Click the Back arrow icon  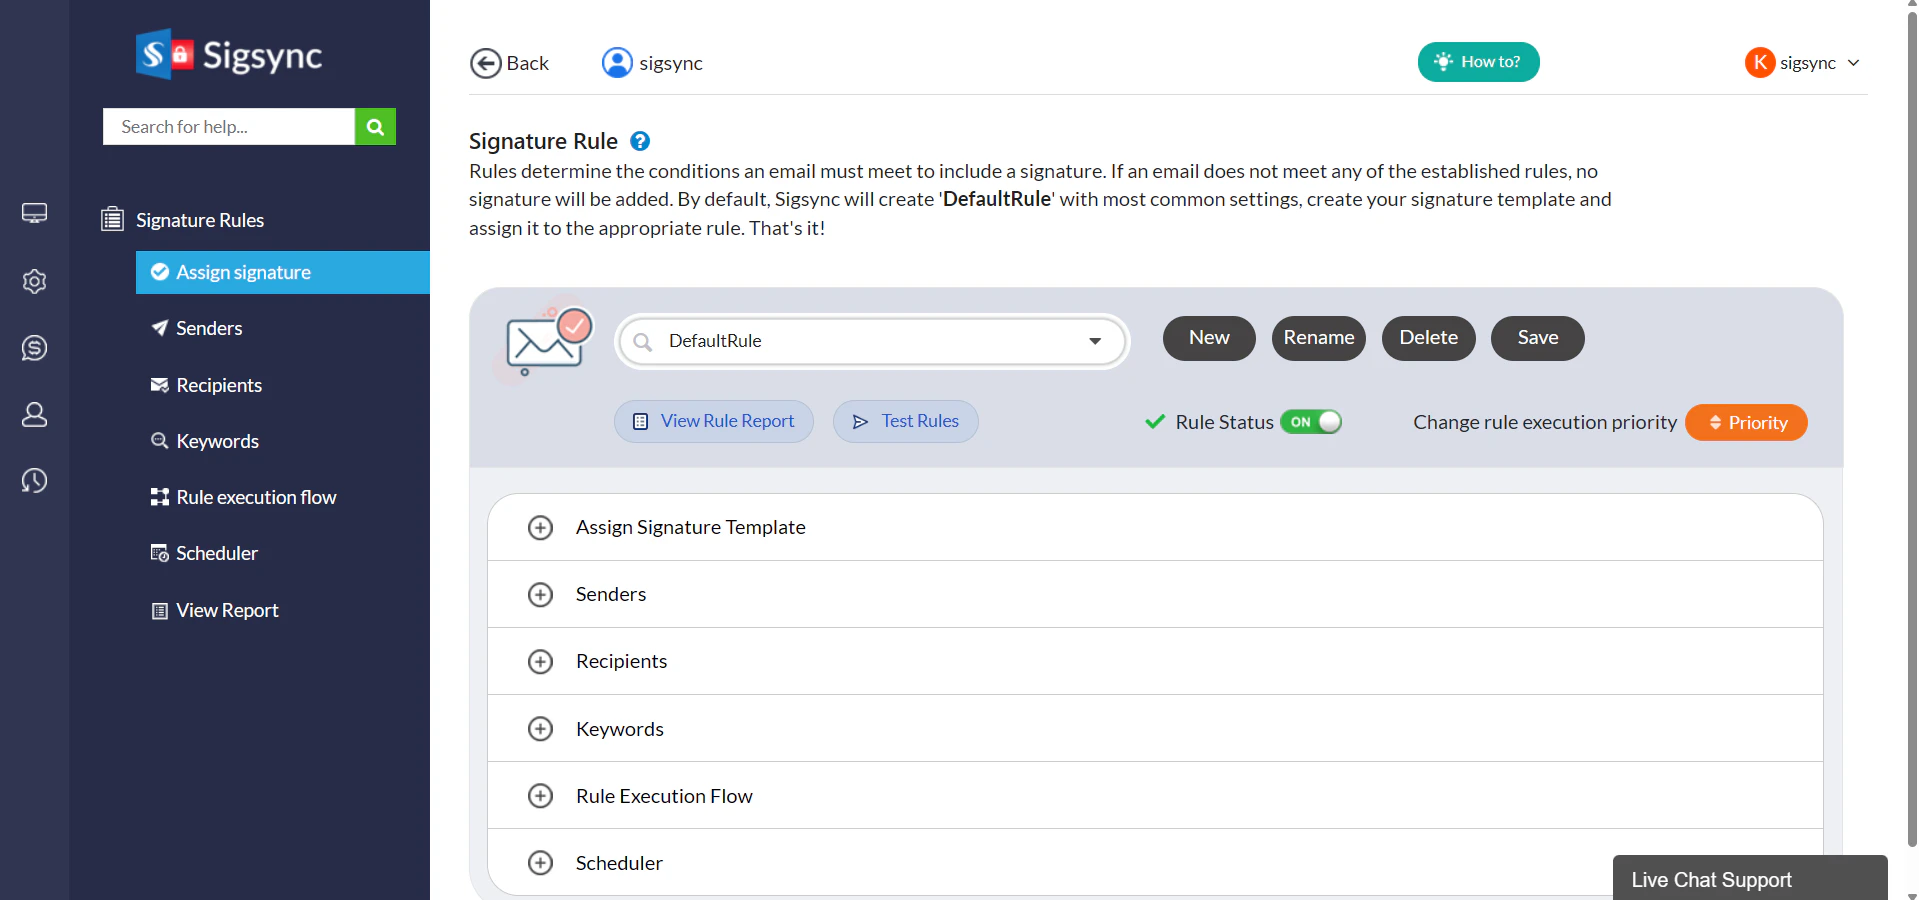click(486, 62)
